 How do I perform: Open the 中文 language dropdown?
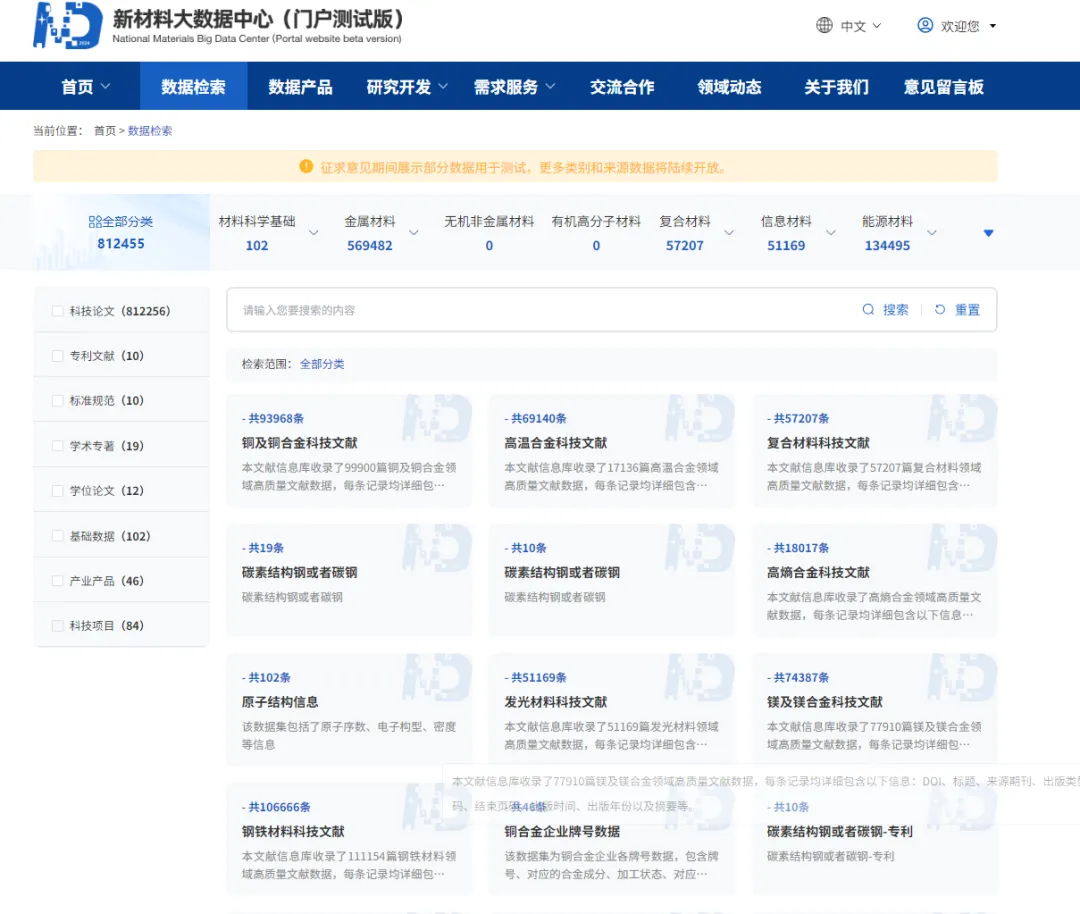860,26
